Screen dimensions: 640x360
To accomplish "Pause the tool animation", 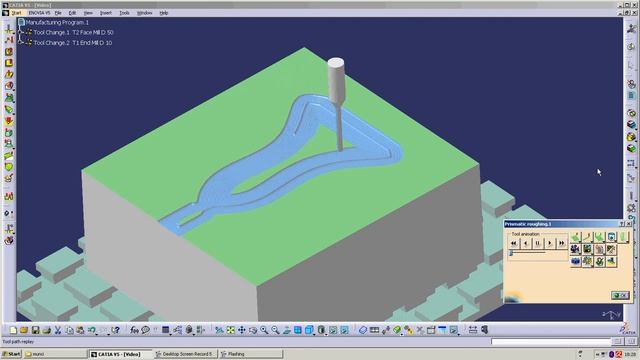I will (x=538, y=243).
